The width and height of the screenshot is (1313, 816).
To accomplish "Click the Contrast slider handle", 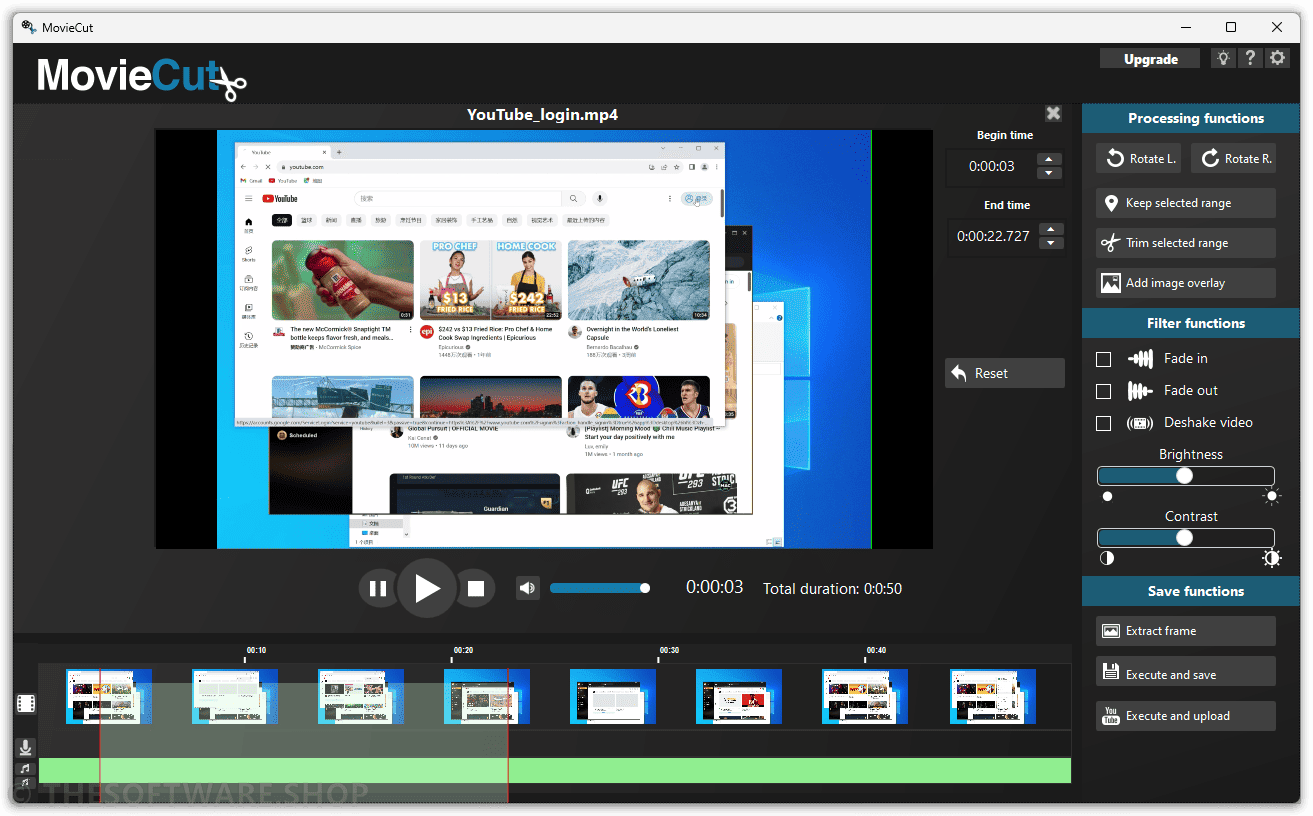I will (1185, 538).
